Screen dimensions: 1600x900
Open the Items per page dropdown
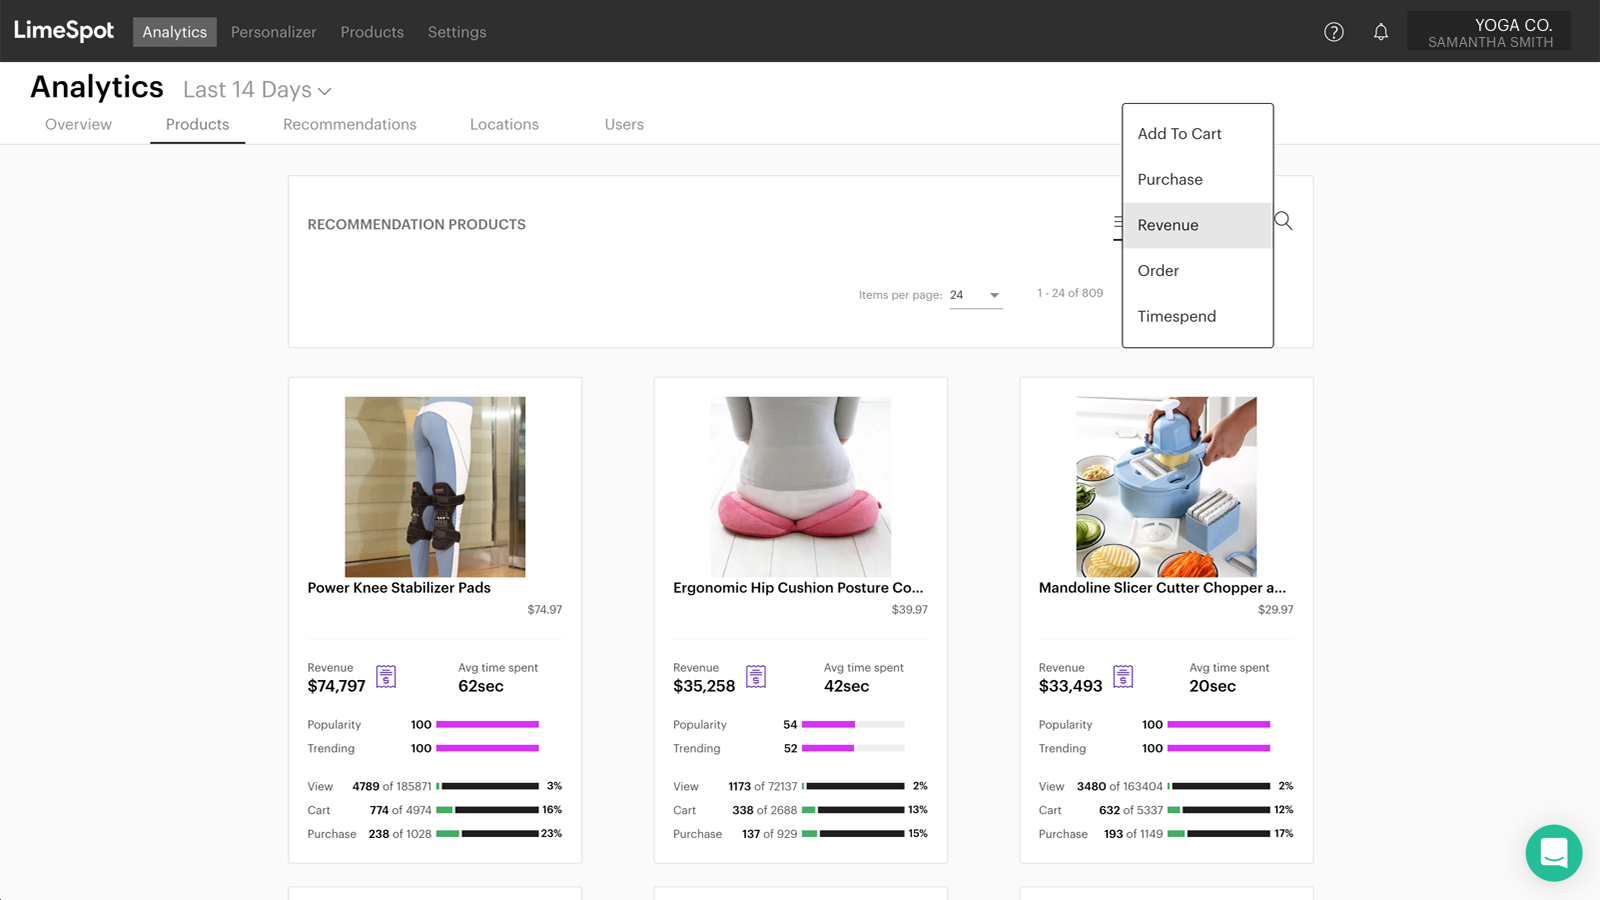[x=975, y=295]
